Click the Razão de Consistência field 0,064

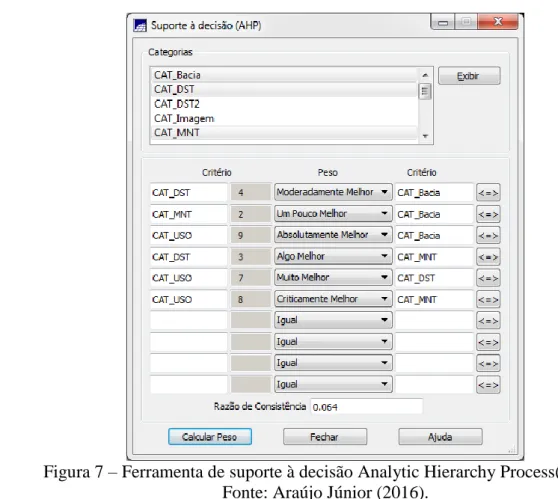coord(367,406)
